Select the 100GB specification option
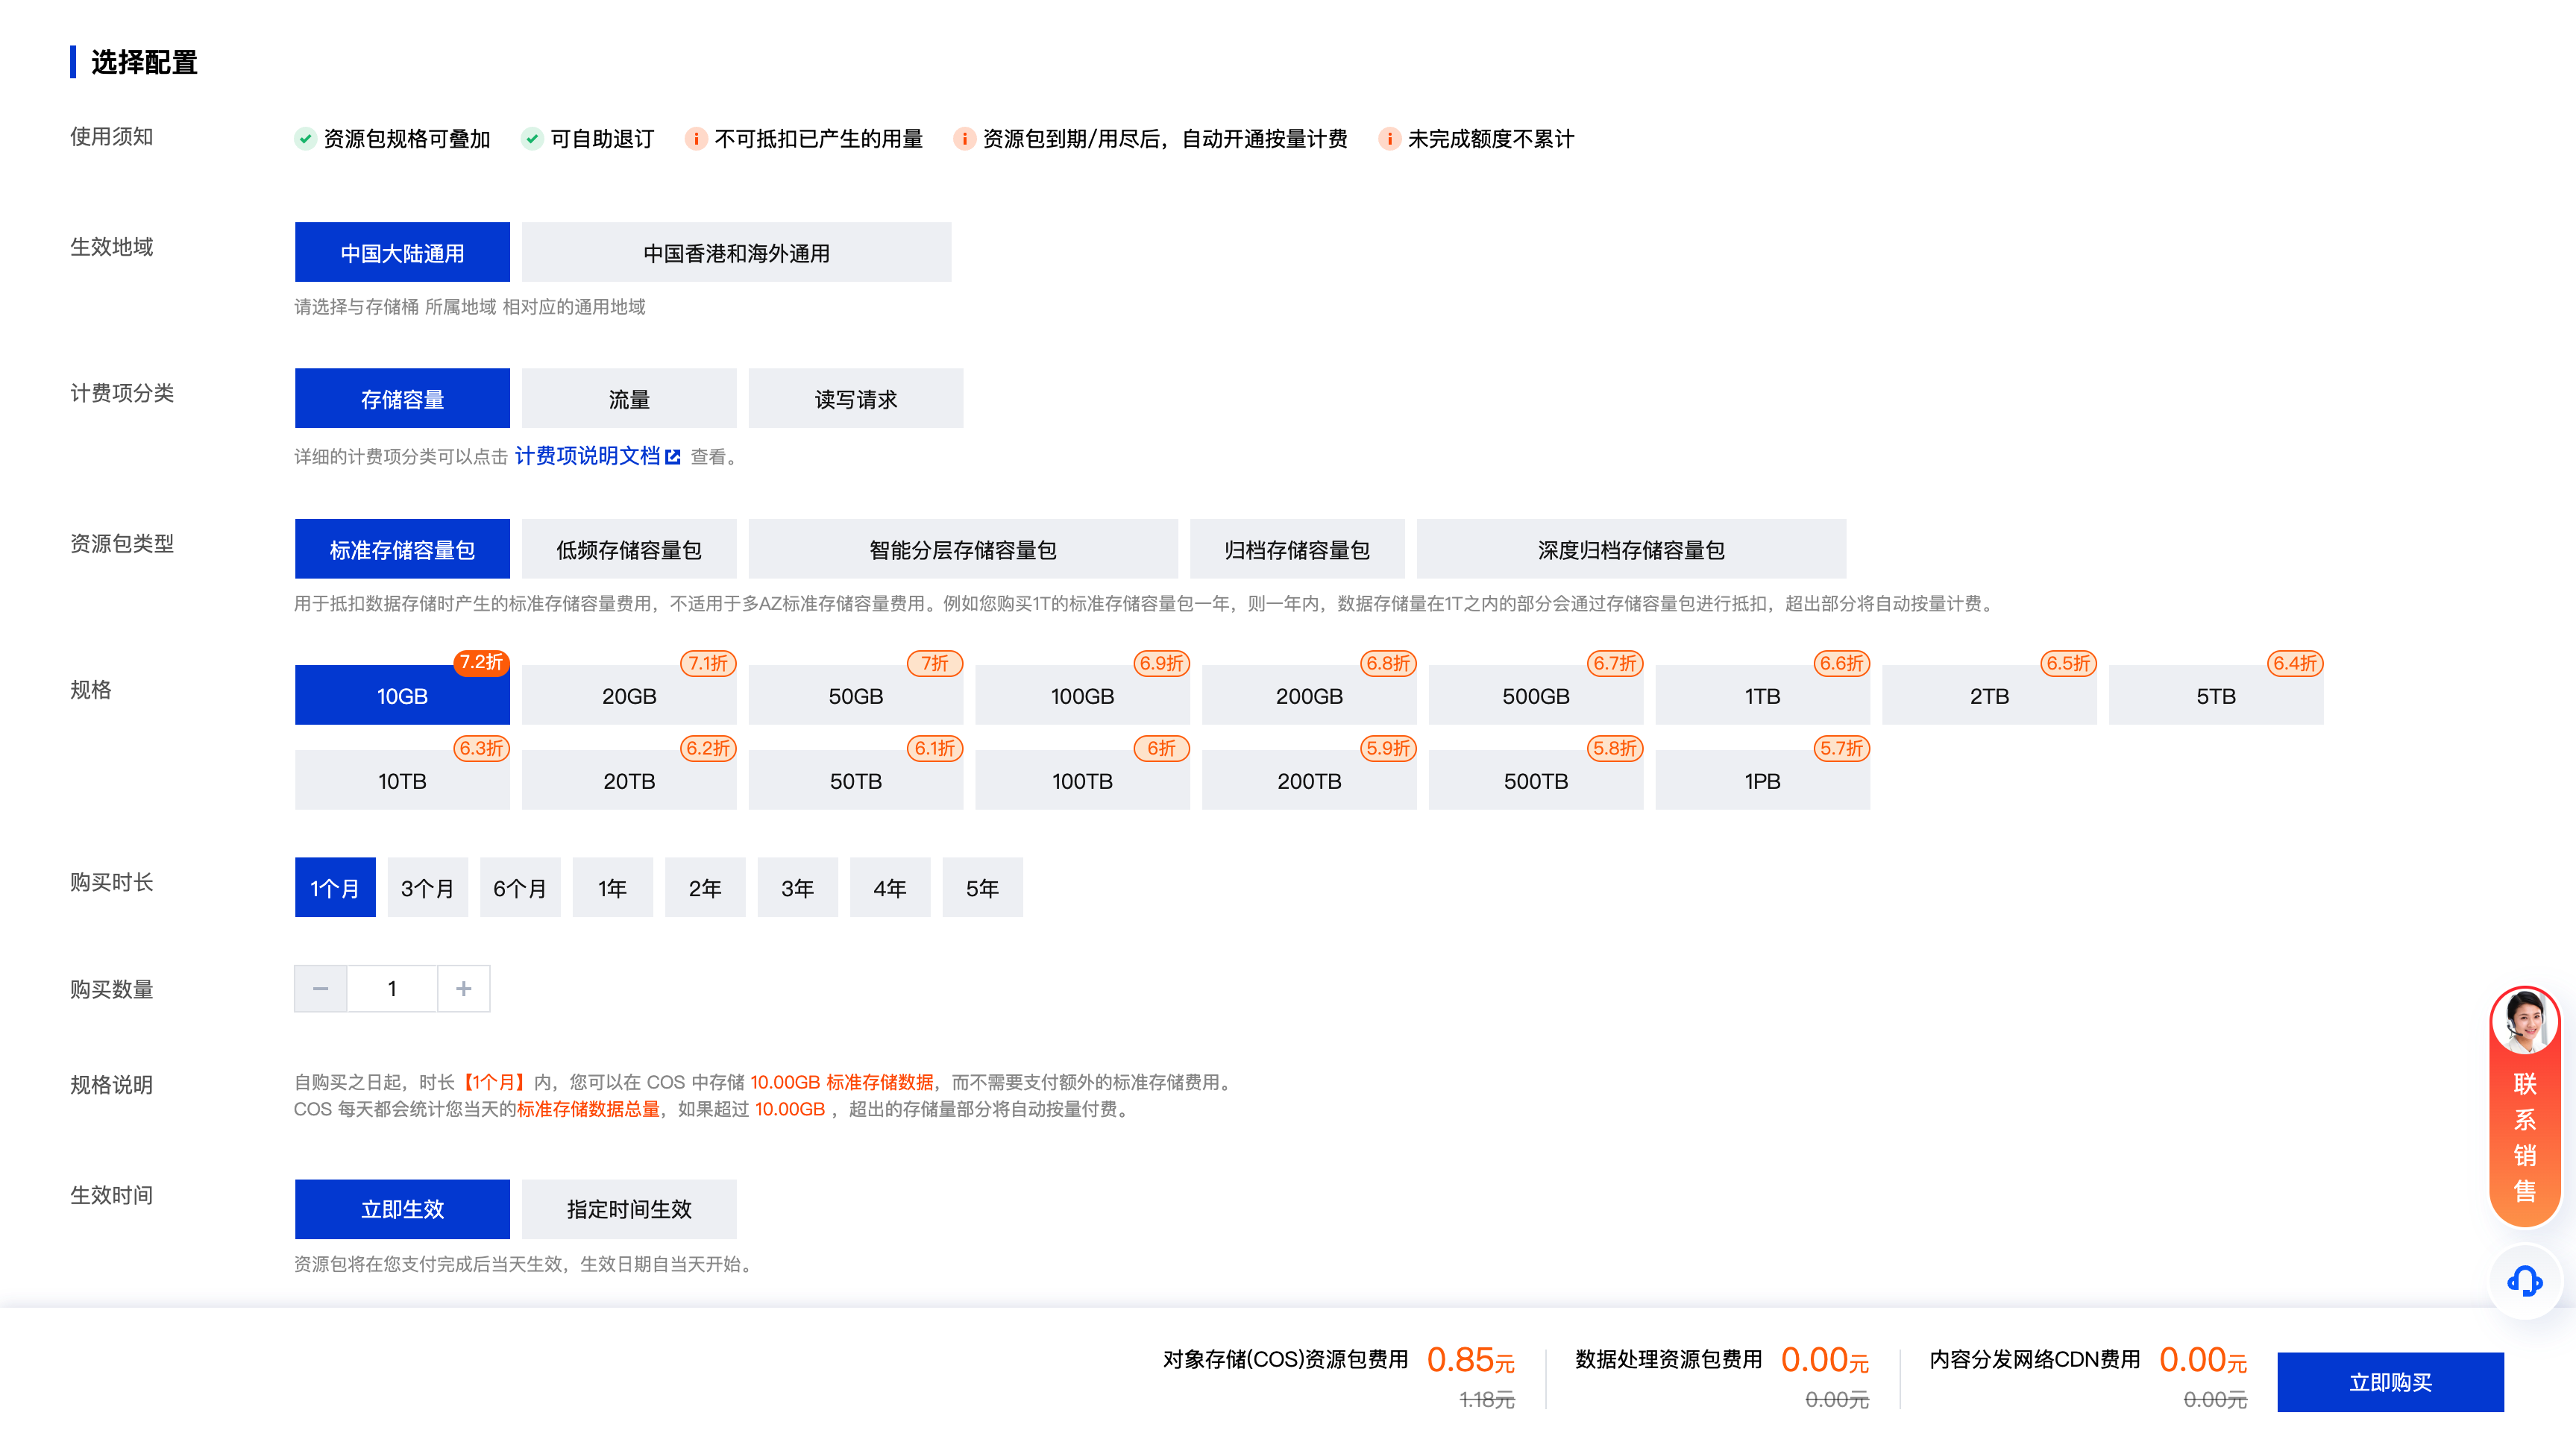This screenshot has height=1439, width=2576. coord(1082,696)
